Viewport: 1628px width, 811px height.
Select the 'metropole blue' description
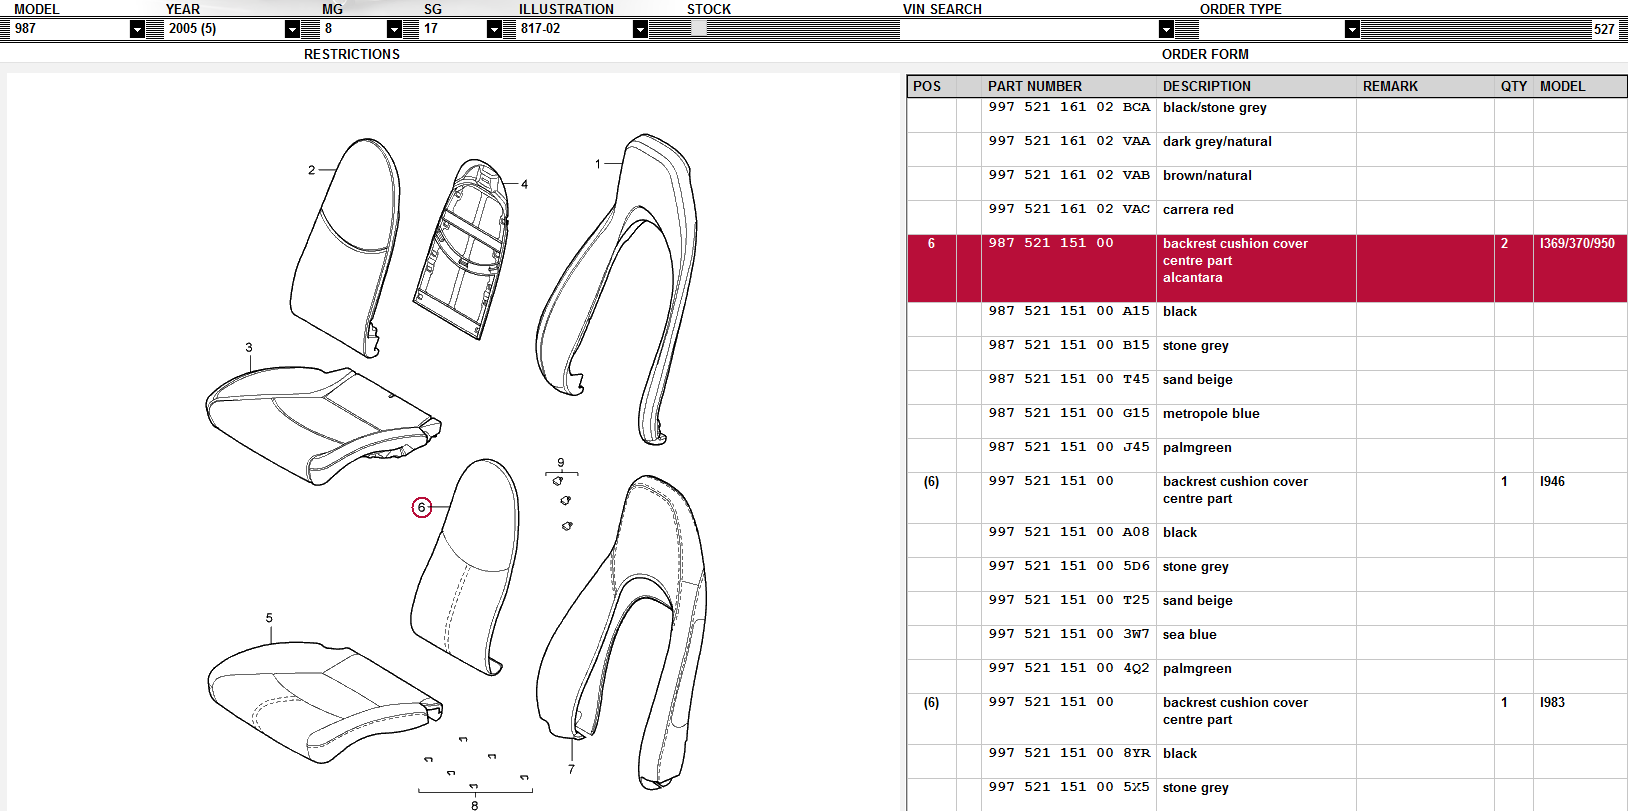(1211, 414)
